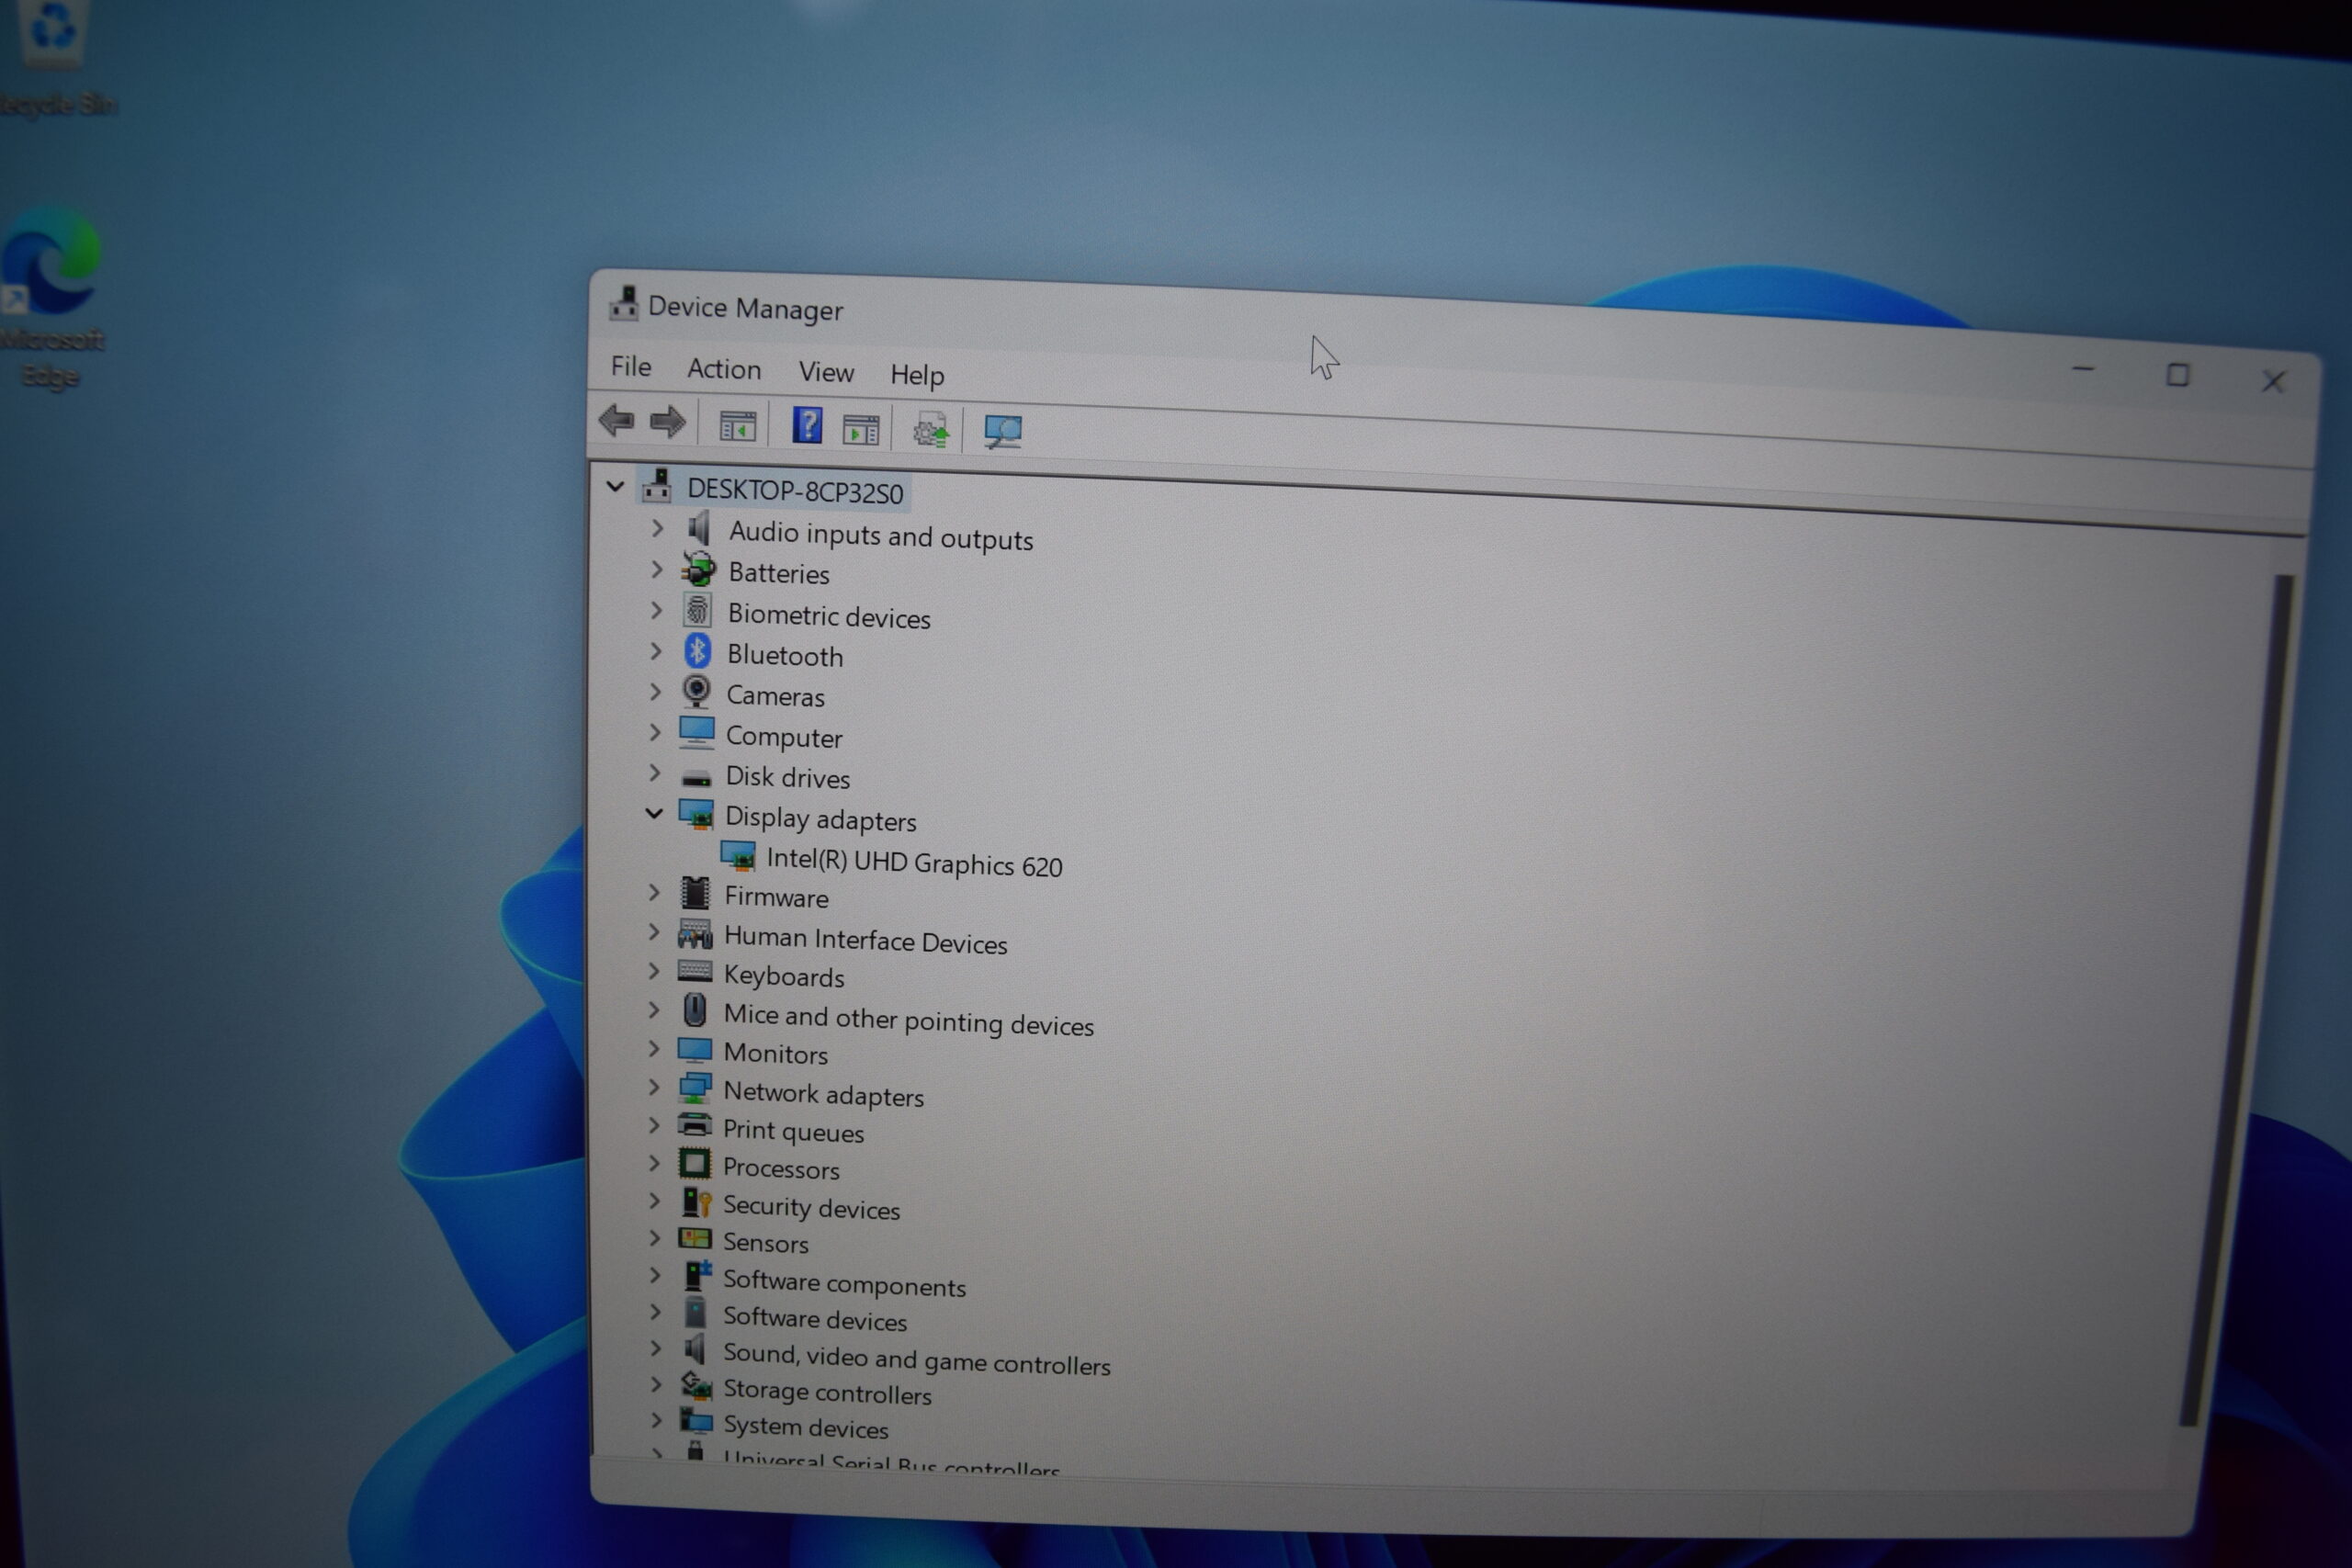
Task: Click the vertical scrollbar of device tree
Action: [x=2235, y=1000]
